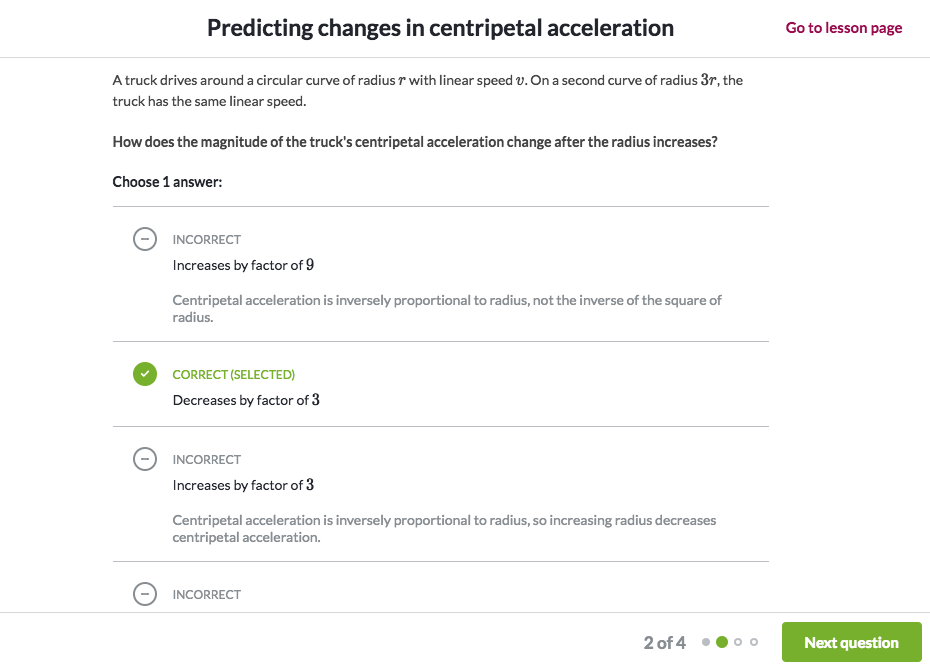Click the CORRECT (SELECTED) label
This screenshot has width=930, height=669.
(234, 375)
